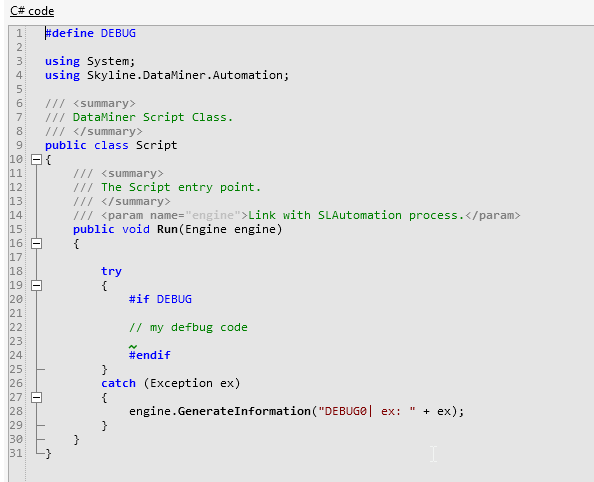Collapse the try block fold at line 19
The height and width of the screenshot is (482, 594).
point(36,285)
